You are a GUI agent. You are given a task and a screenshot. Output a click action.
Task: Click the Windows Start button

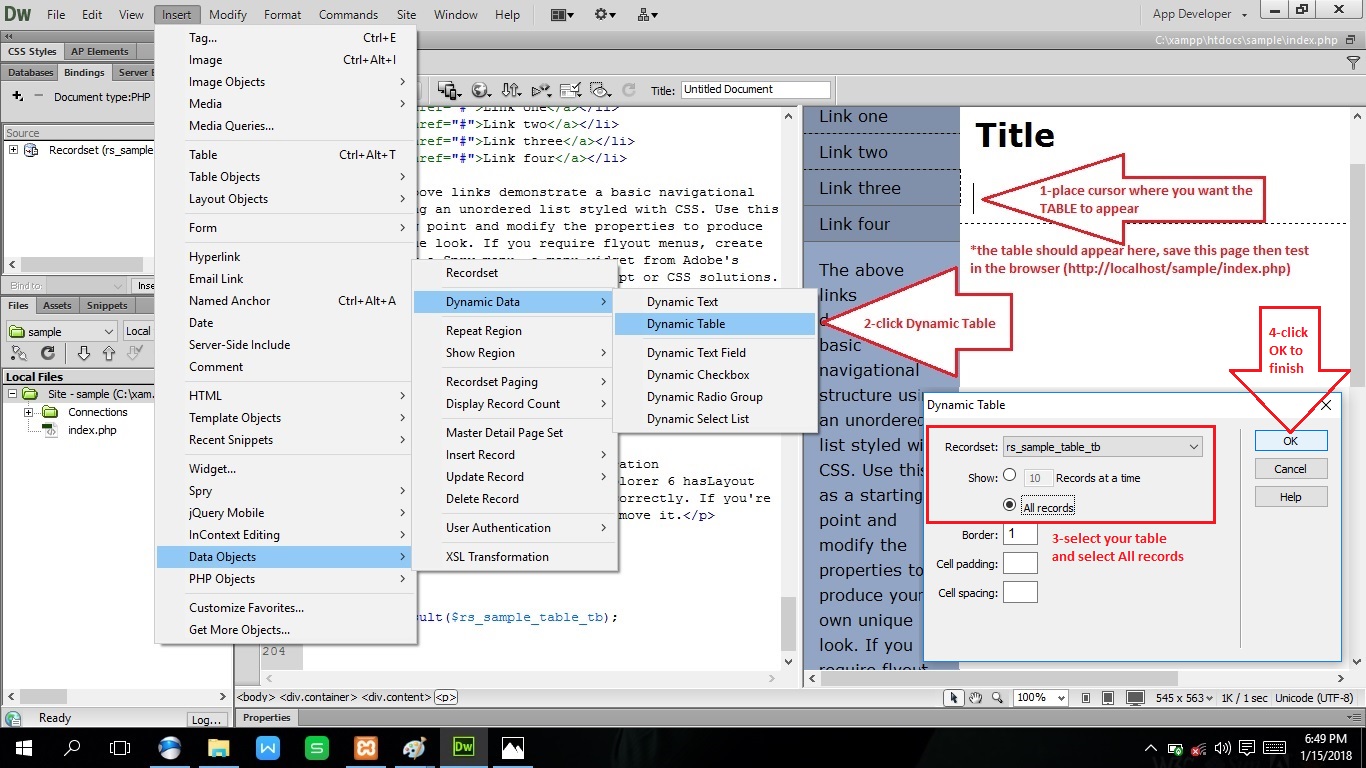tap(23, 747)
